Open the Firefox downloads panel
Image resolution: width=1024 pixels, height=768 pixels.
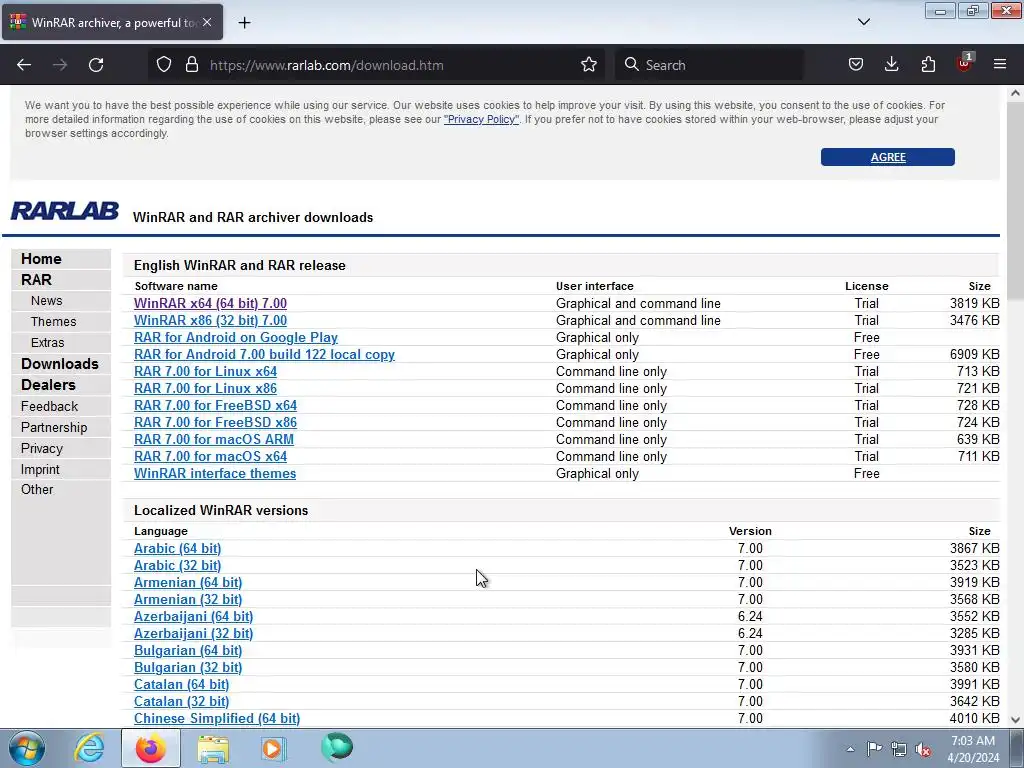[x=891, y=65]
